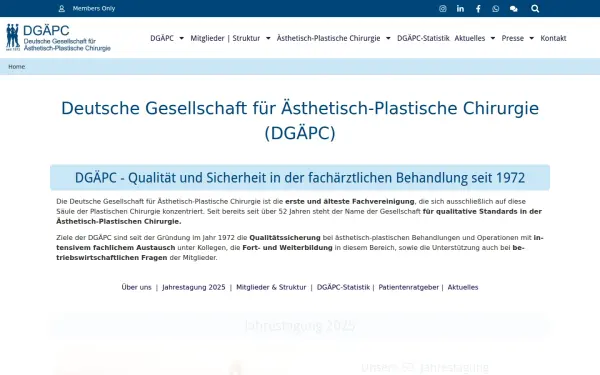Open the Ästhetisch-Plastische Chirurgie menu
This screenshot has height=375, width=600.
coord(328,38)
